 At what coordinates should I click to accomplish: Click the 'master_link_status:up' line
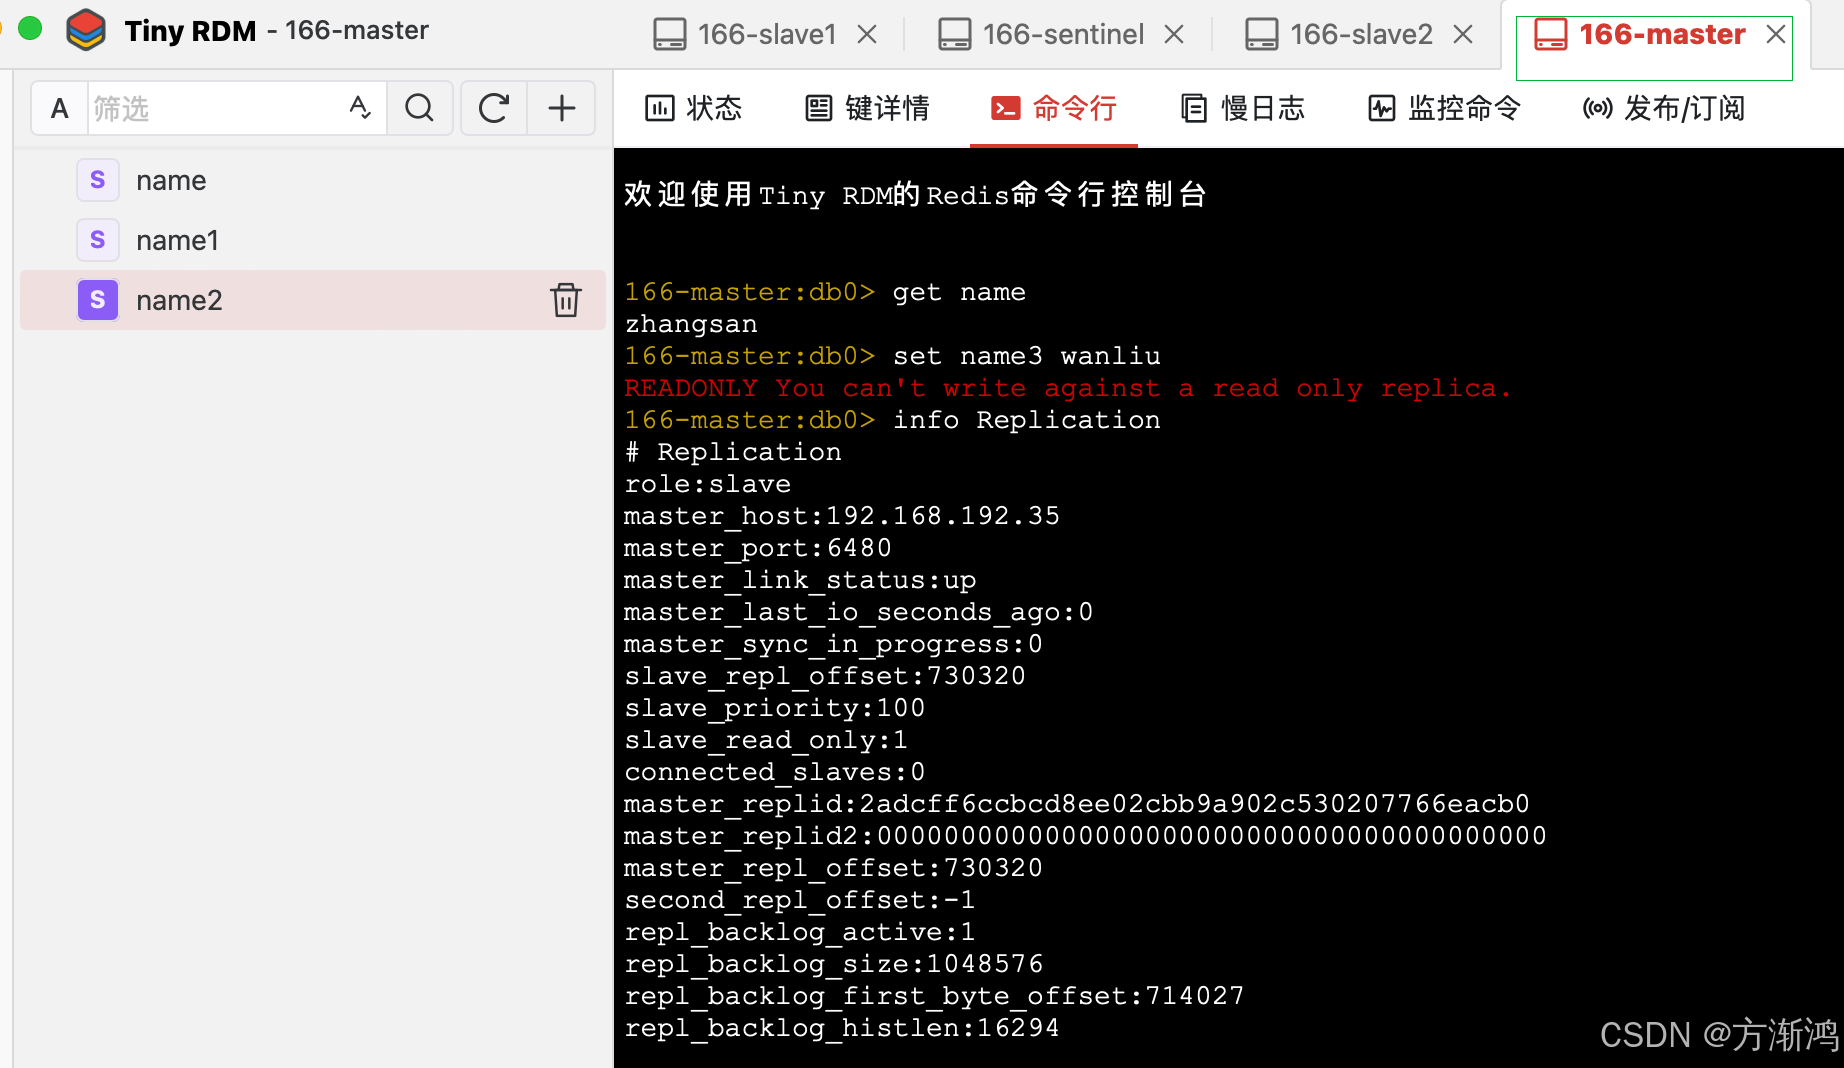(800, 580)
